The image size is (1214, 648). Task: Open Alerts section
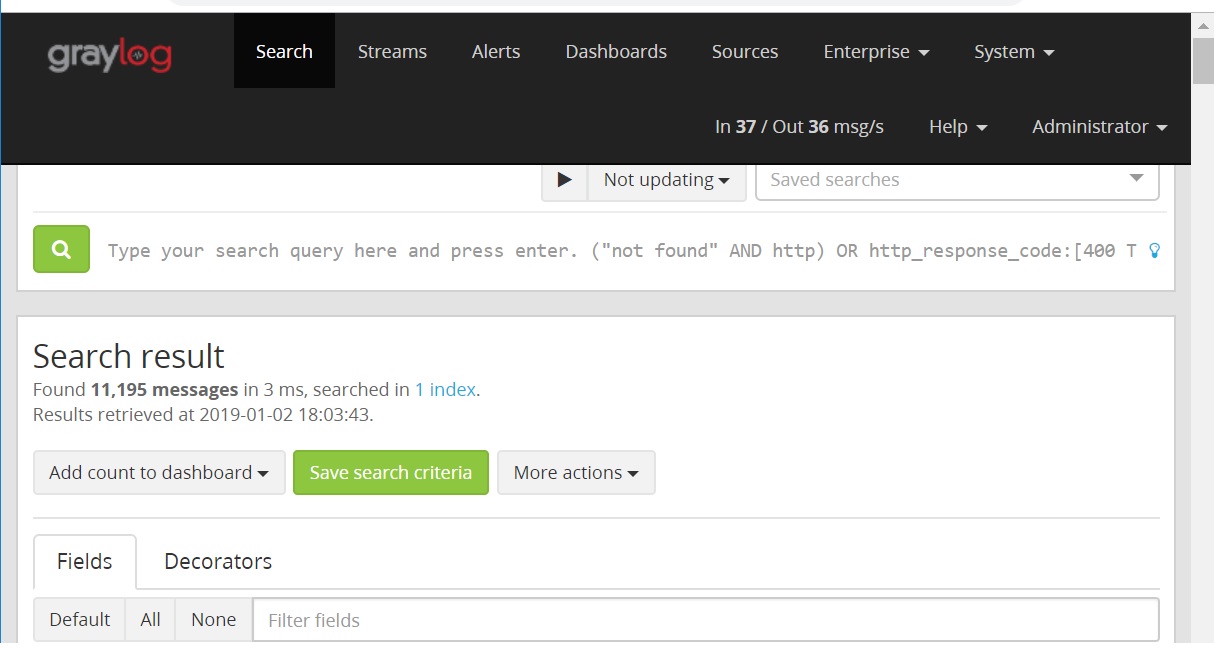[x=496, y=51]
